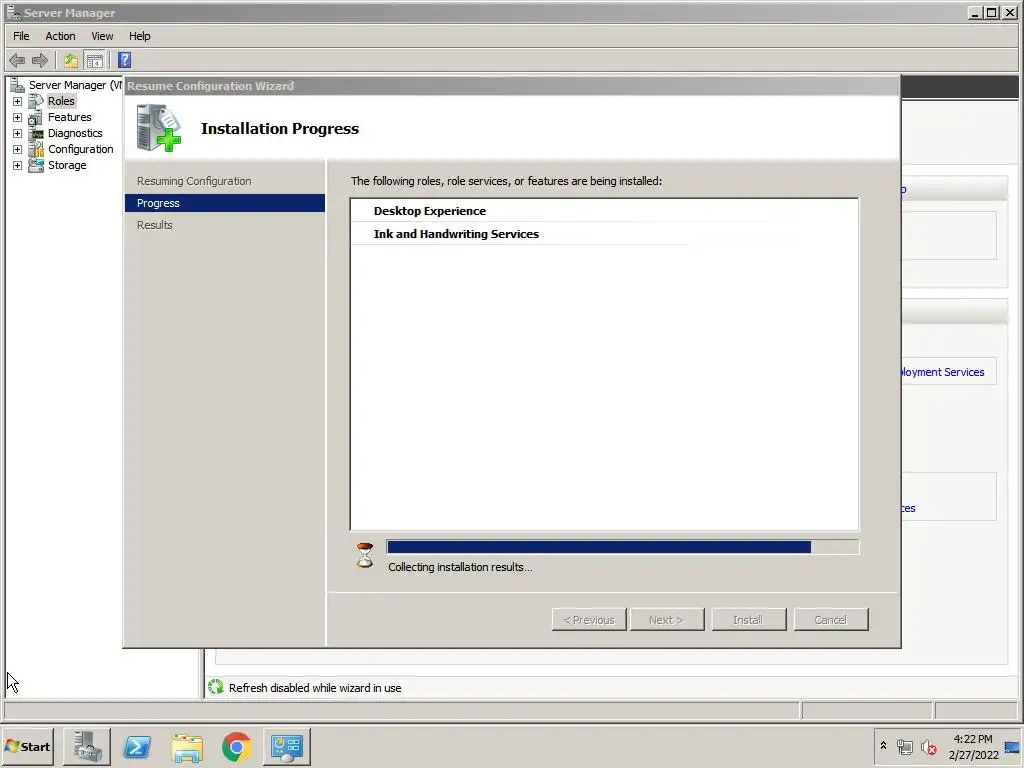Click the Storage tree node icon
1024x768 pixels.
[x=36, y=165]
